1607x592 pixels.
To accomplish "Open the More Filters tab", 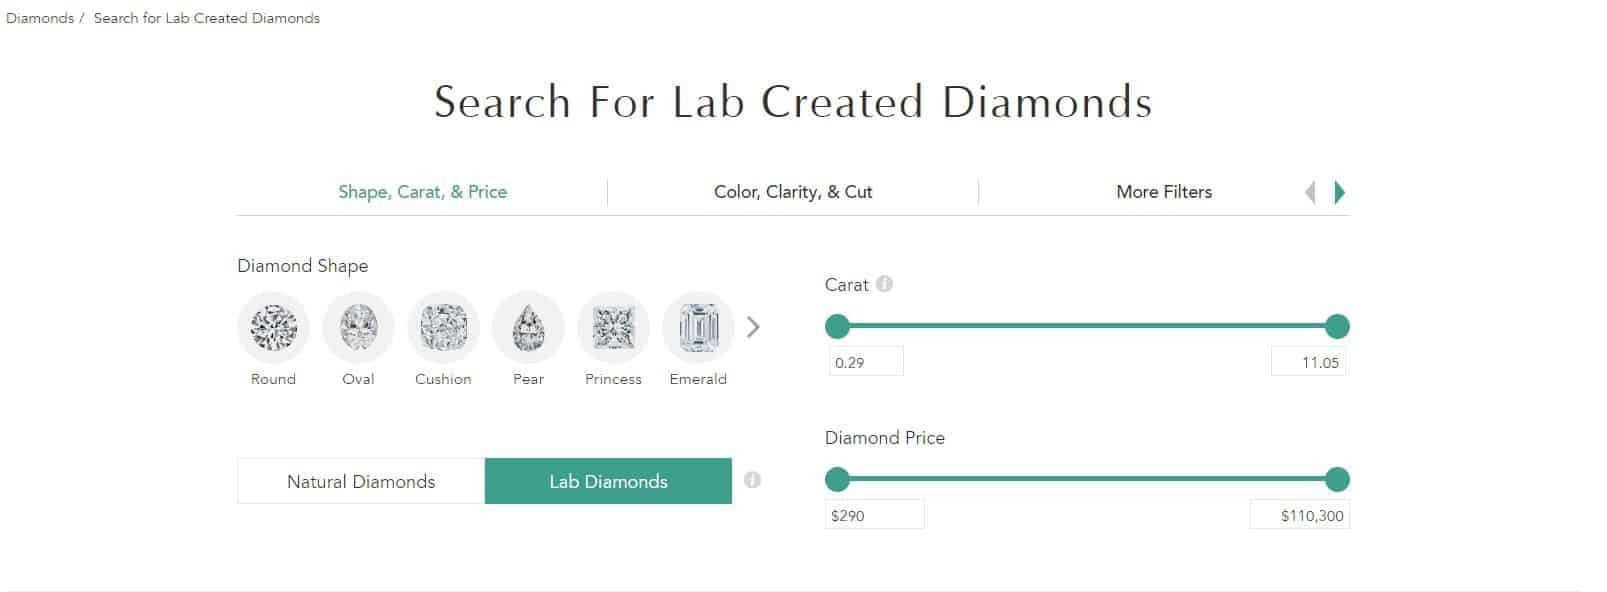I will click(1164, 192).
